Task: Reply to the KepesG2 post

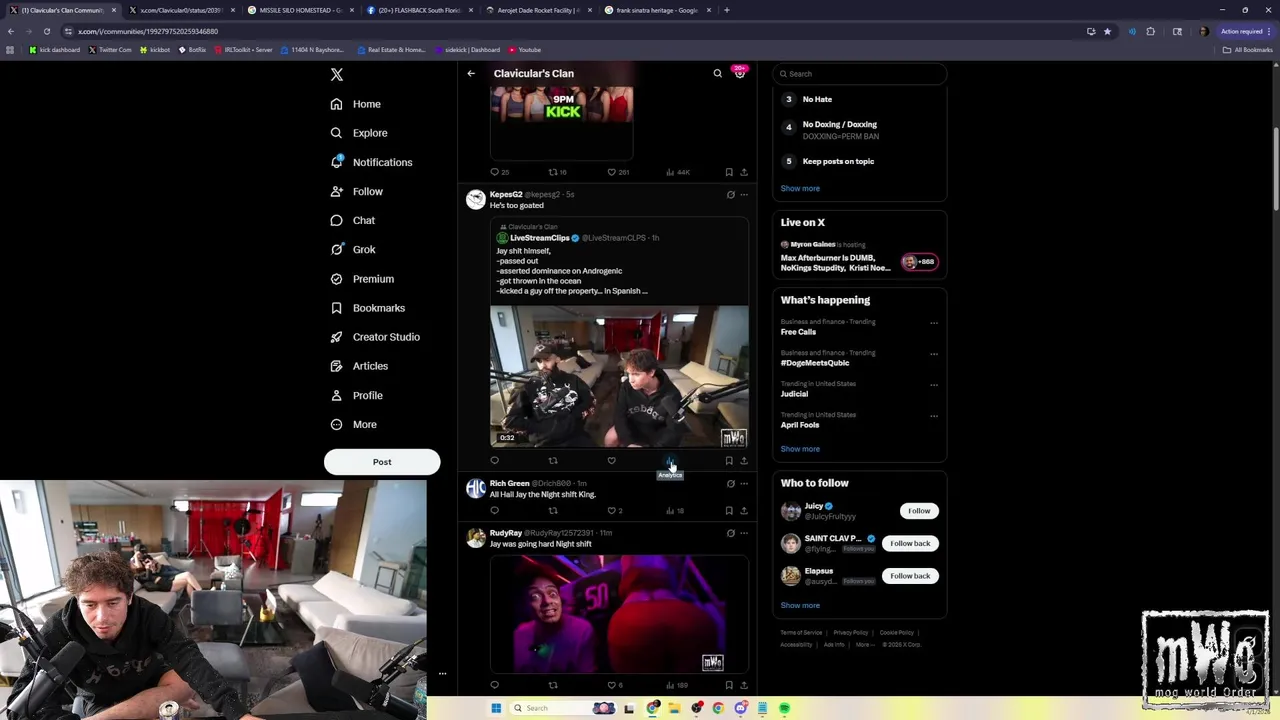Action: coord(494,461)
